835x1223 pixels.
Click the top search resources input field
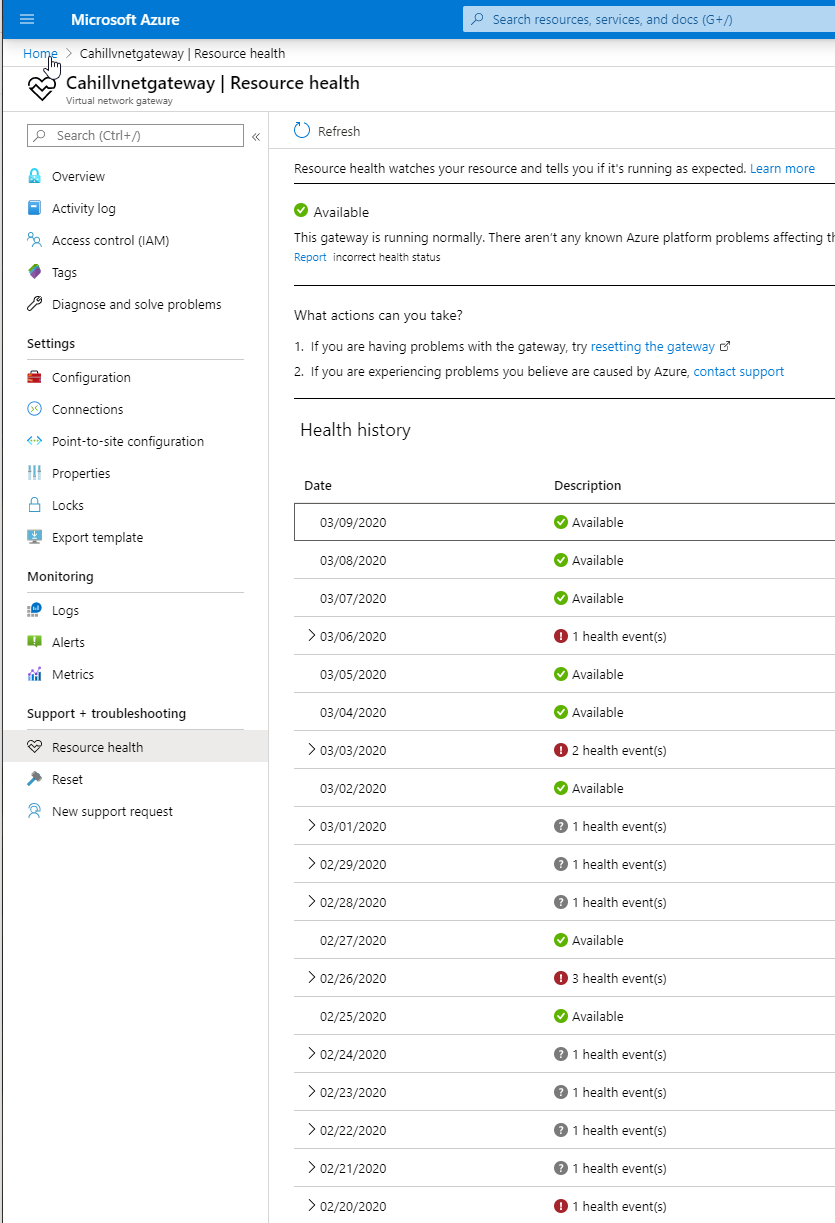pyautogui.click(x=649, y=19)
